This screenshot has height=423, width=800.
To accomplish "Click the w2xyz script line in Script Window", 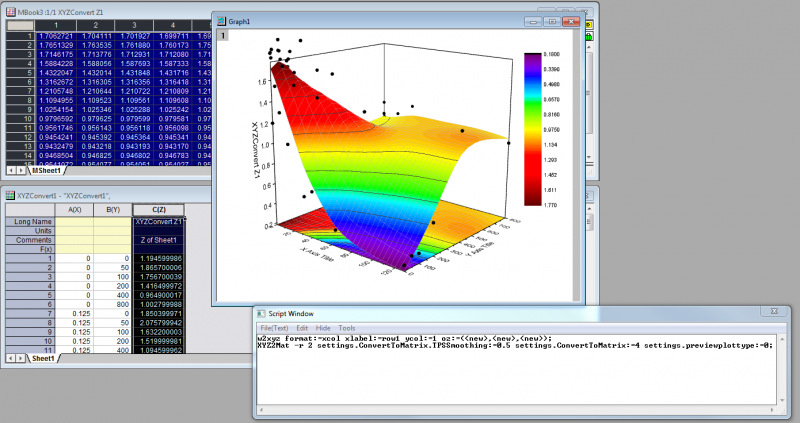I will click(405, 339).
